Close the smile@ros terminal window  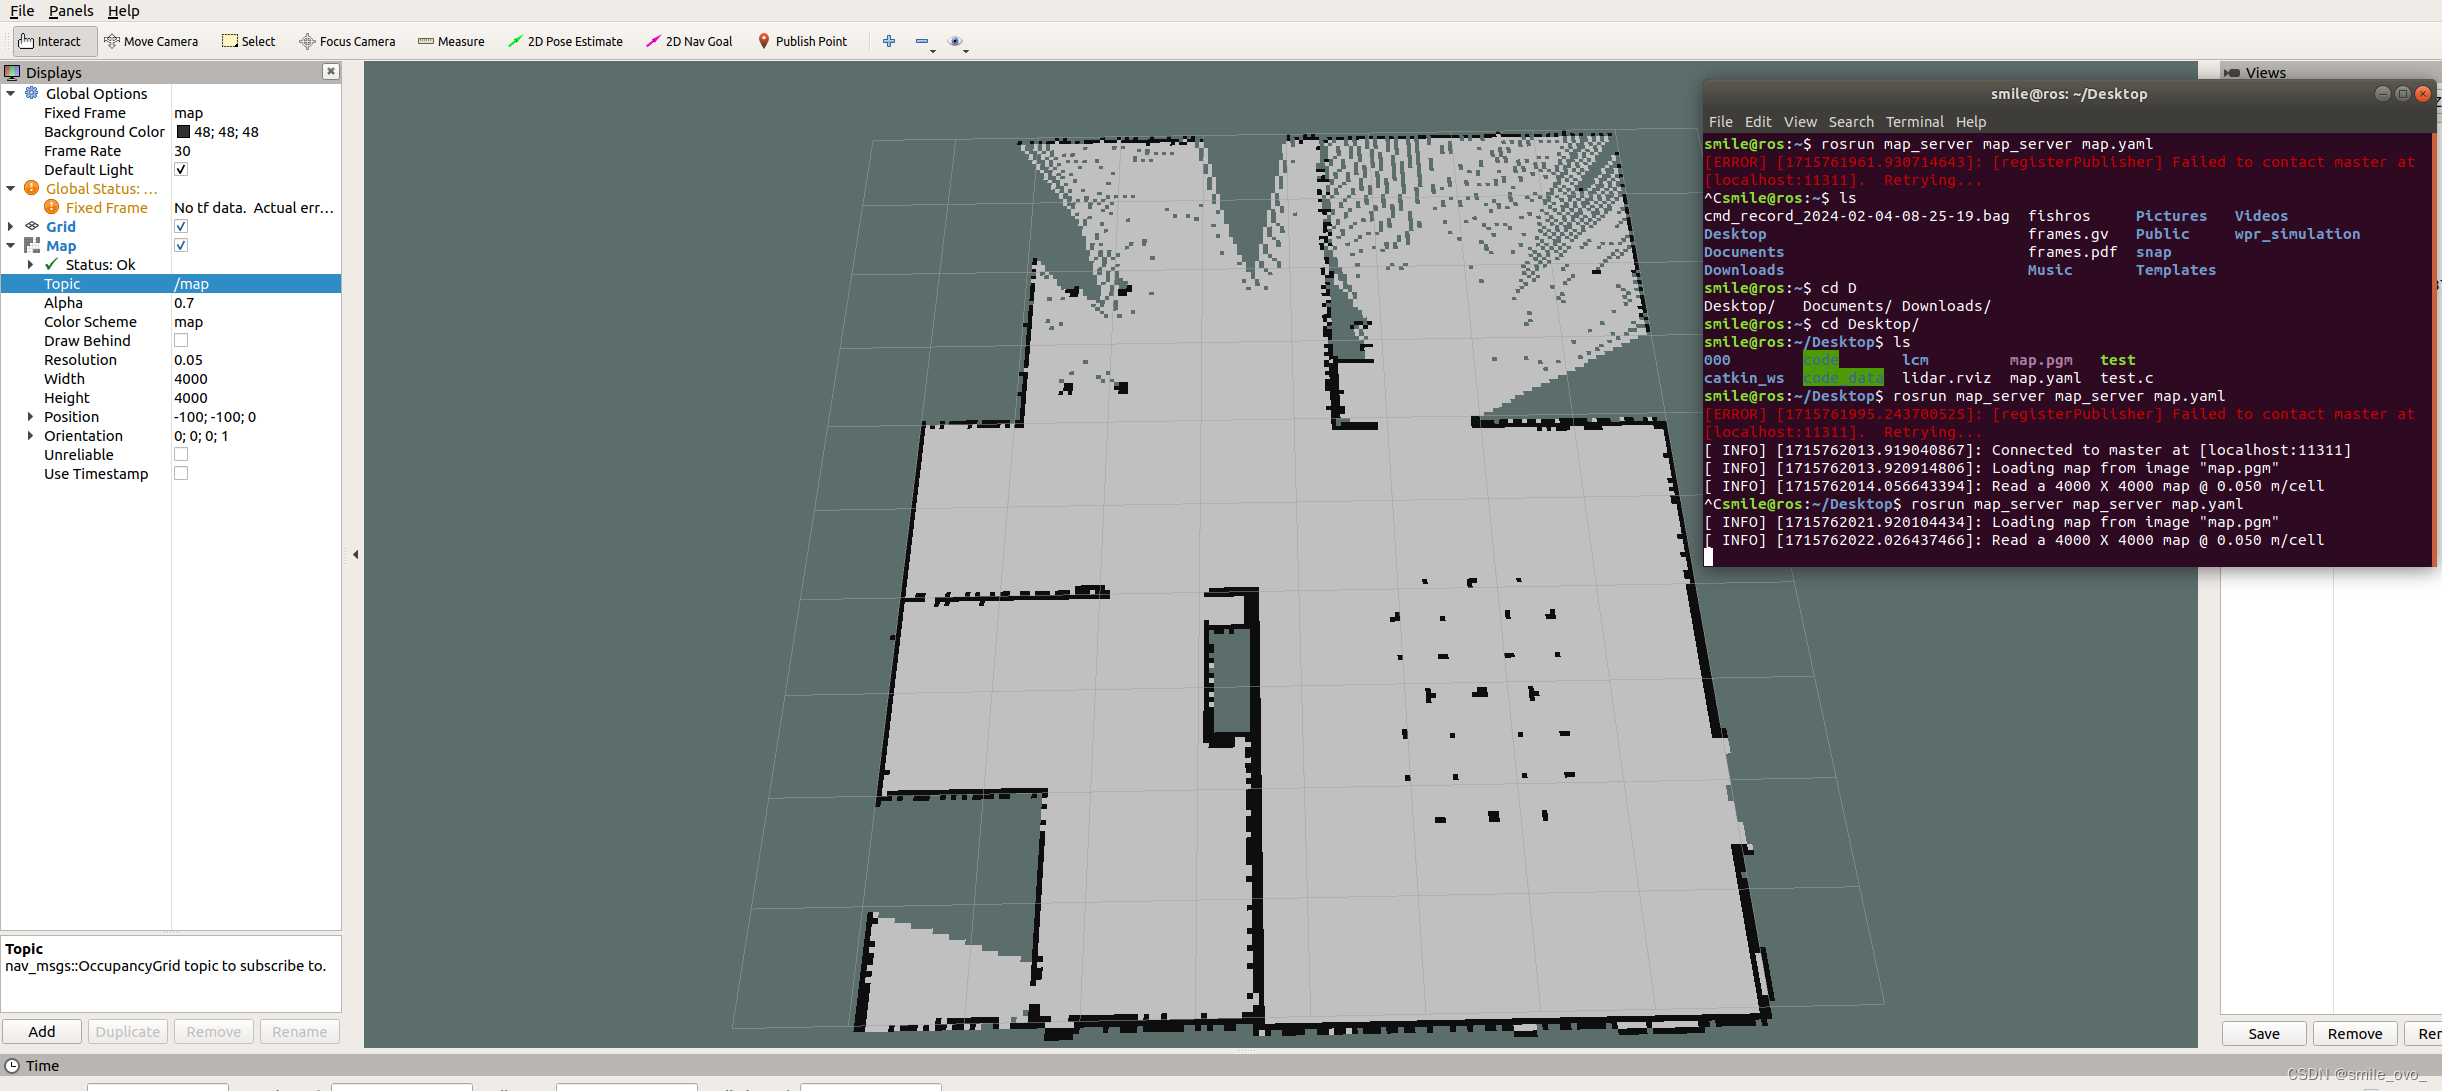tap(2422, 93)
